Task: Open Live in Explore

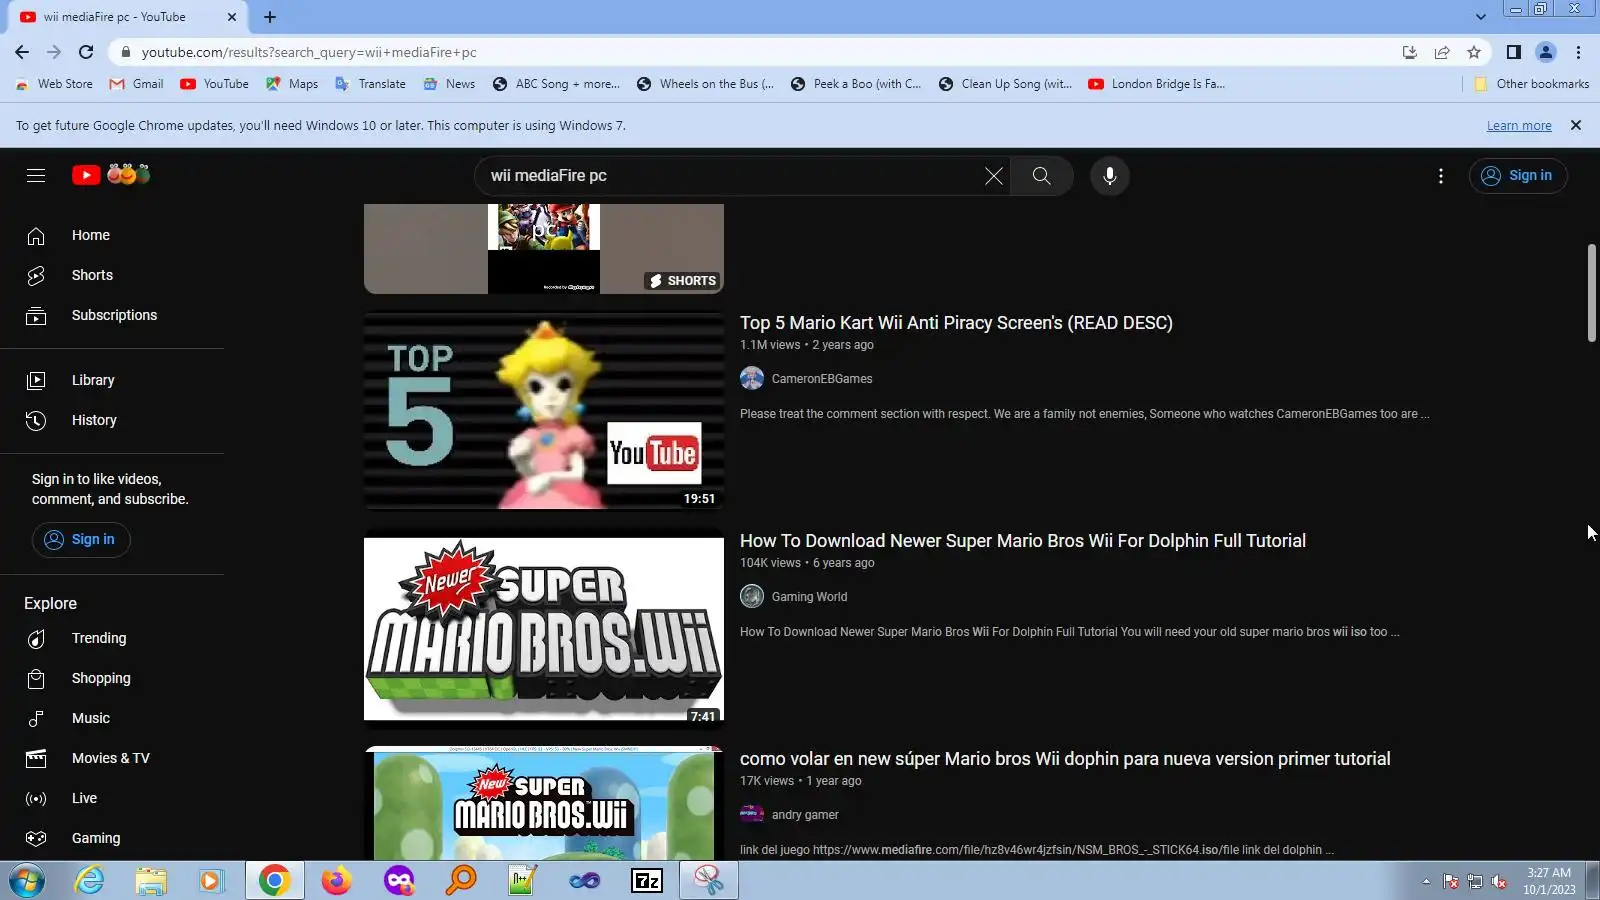Action: 112,798
